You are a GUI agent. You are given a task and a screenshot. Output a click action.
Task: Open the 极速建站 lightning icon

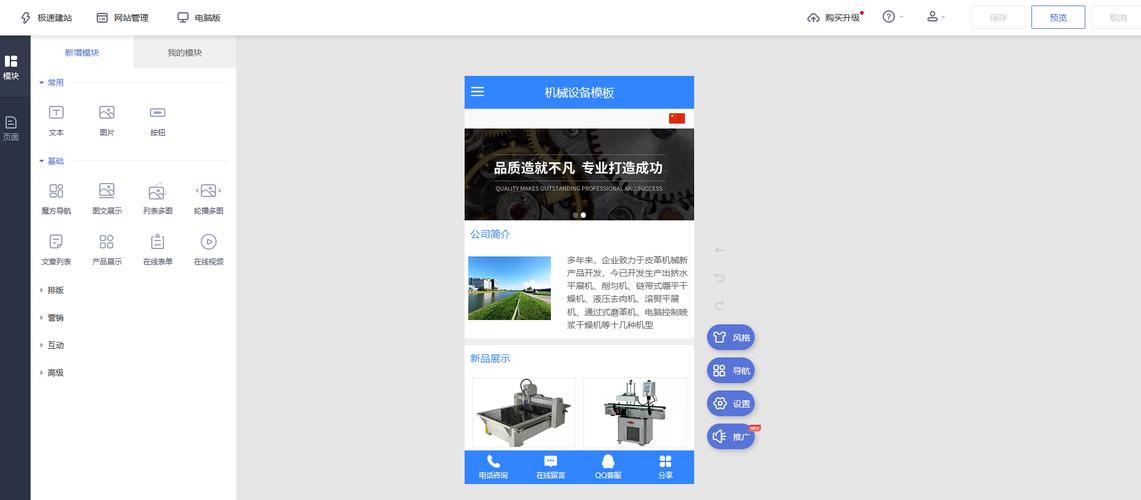[26, 17]
